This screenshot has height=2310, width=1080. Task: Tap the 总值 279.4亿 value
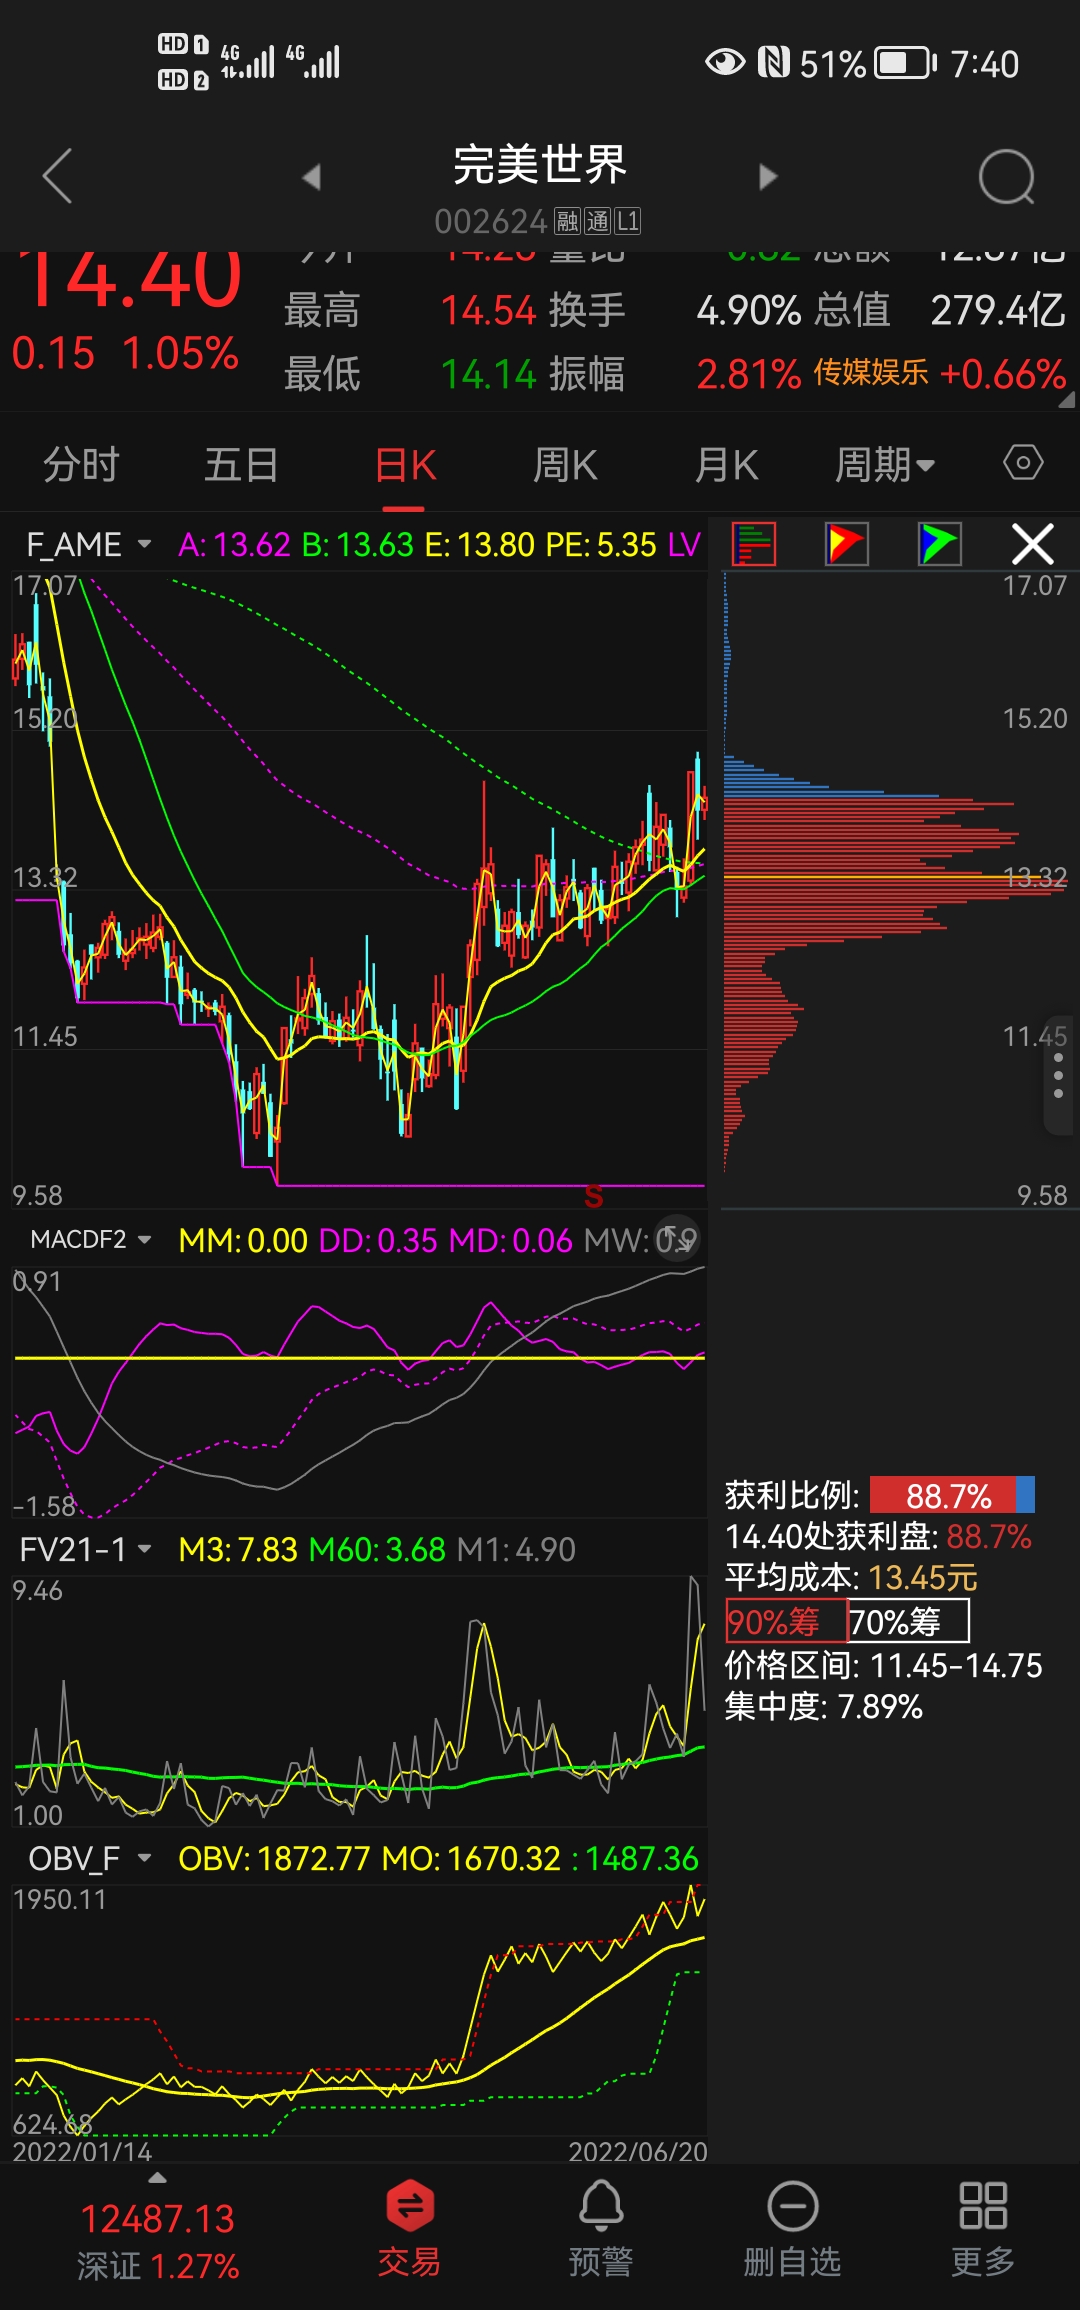click(998, 310)
